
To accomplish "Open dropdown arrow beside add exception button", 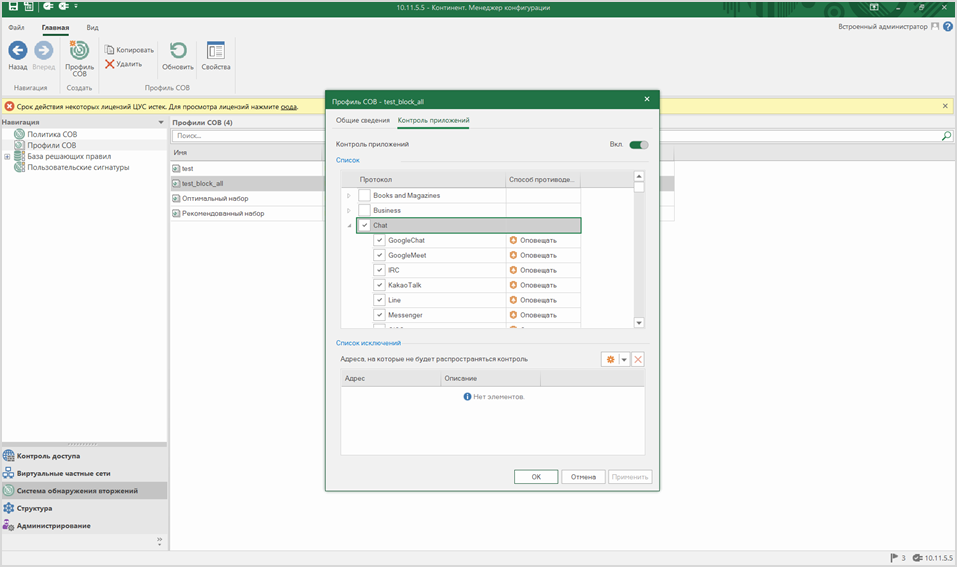I will tap(624, 359).
